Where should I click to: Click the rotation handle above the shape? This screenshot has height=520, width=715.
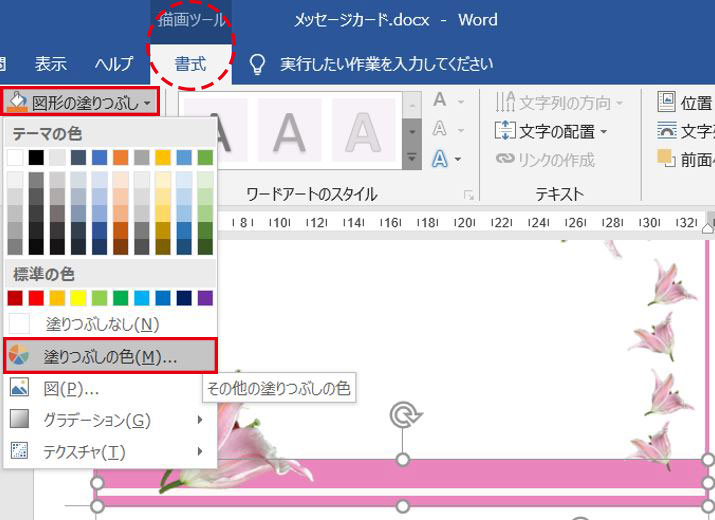pyautogui.click(x=404, y=415)
